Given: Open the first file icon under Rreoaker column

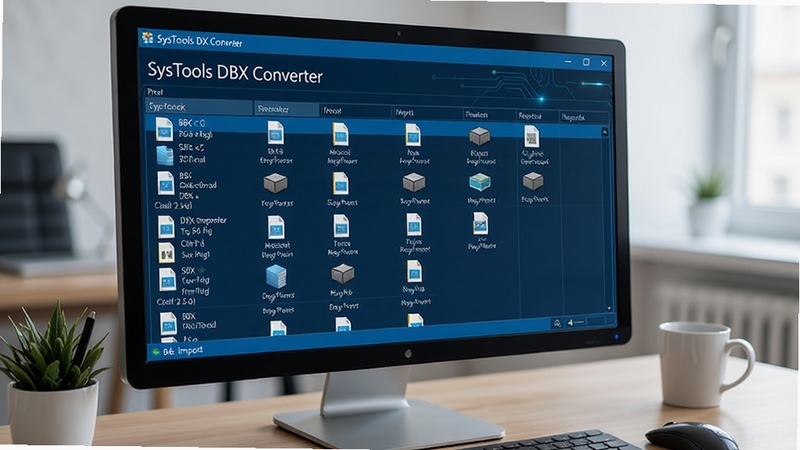Looking at the screenshot, I should point(276,133).
